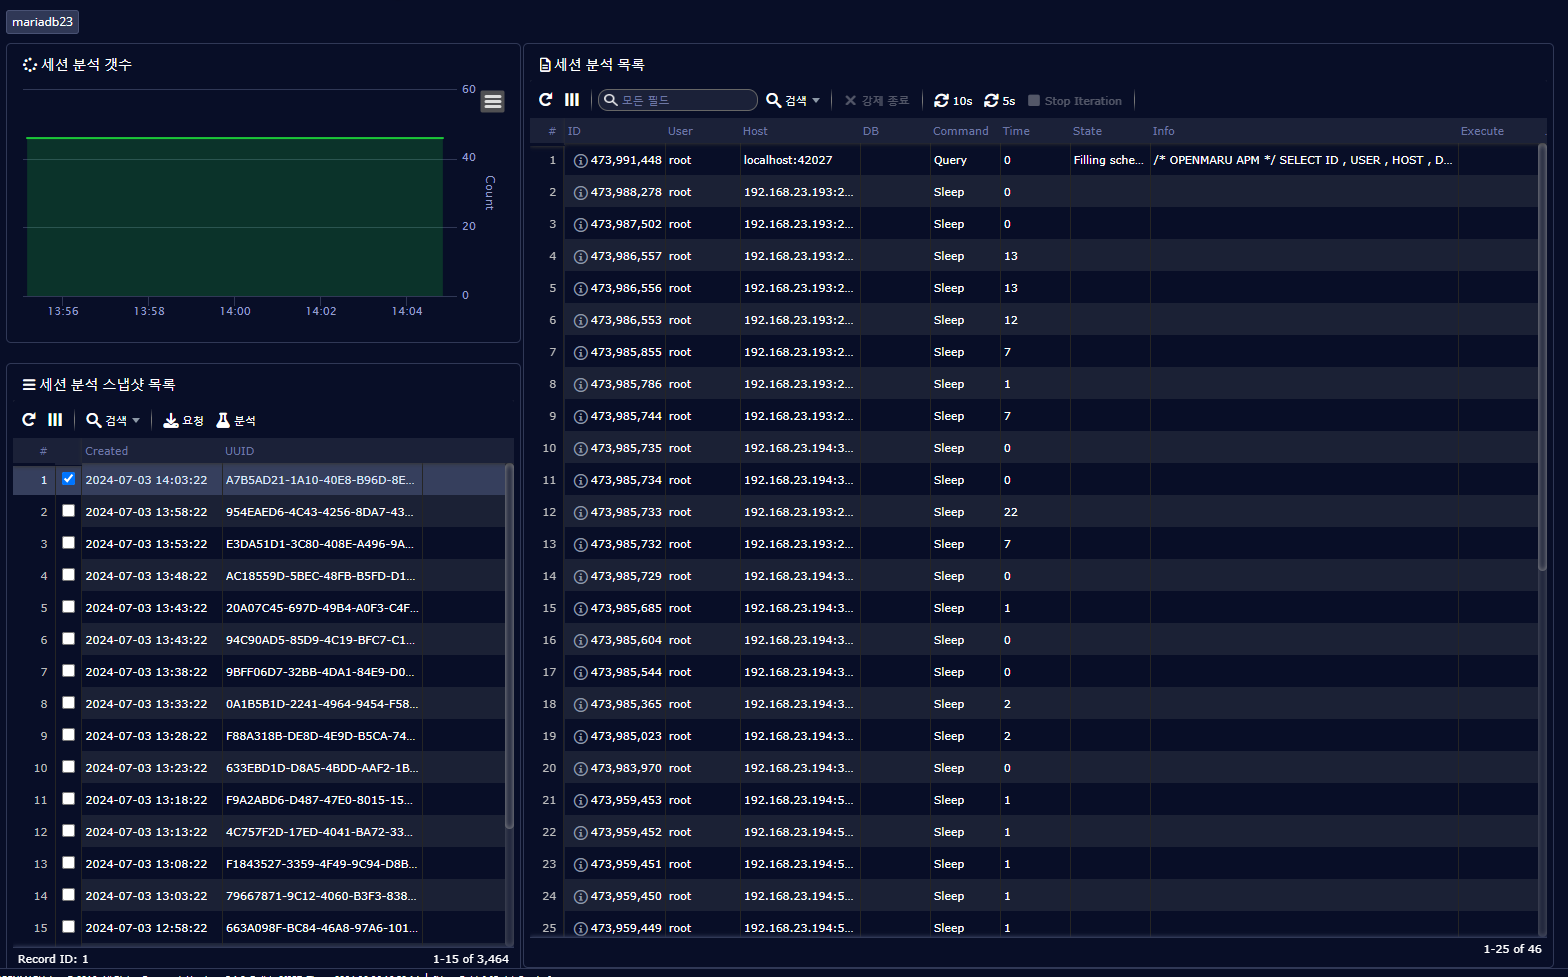Viewport: 1568px width, 977px height.
Task: Reload the session analysis list
Action: (545, 100)
